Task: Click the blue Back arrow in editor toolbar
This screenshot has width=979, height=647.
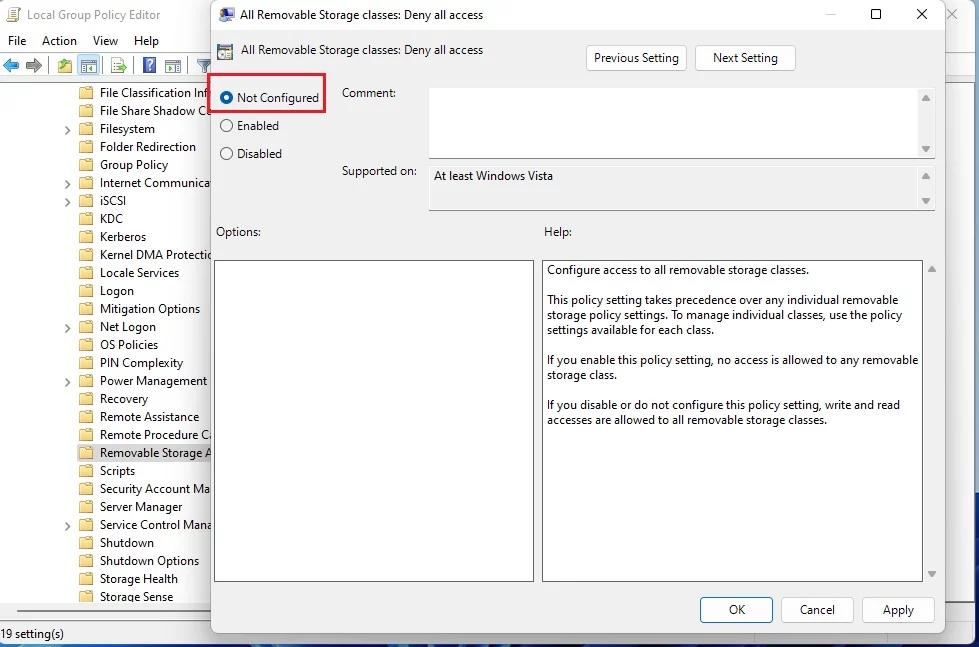Action: [11, 65]
